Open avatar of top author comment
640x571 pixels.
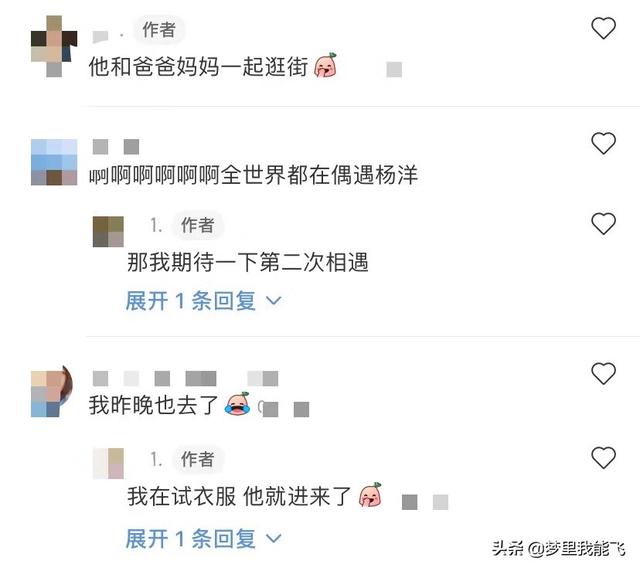pyautogui.click(x=54, y=46)
